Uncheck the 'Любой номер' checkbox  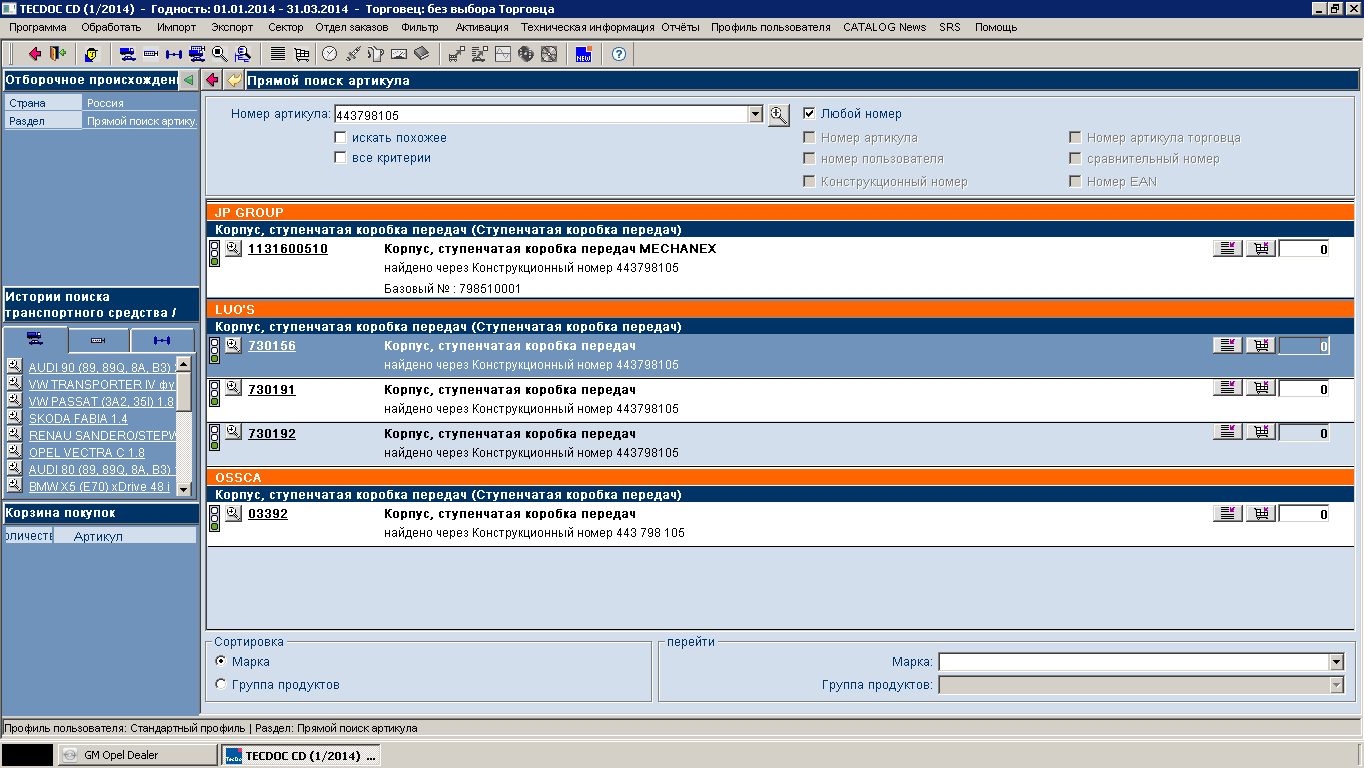(809, 114)
